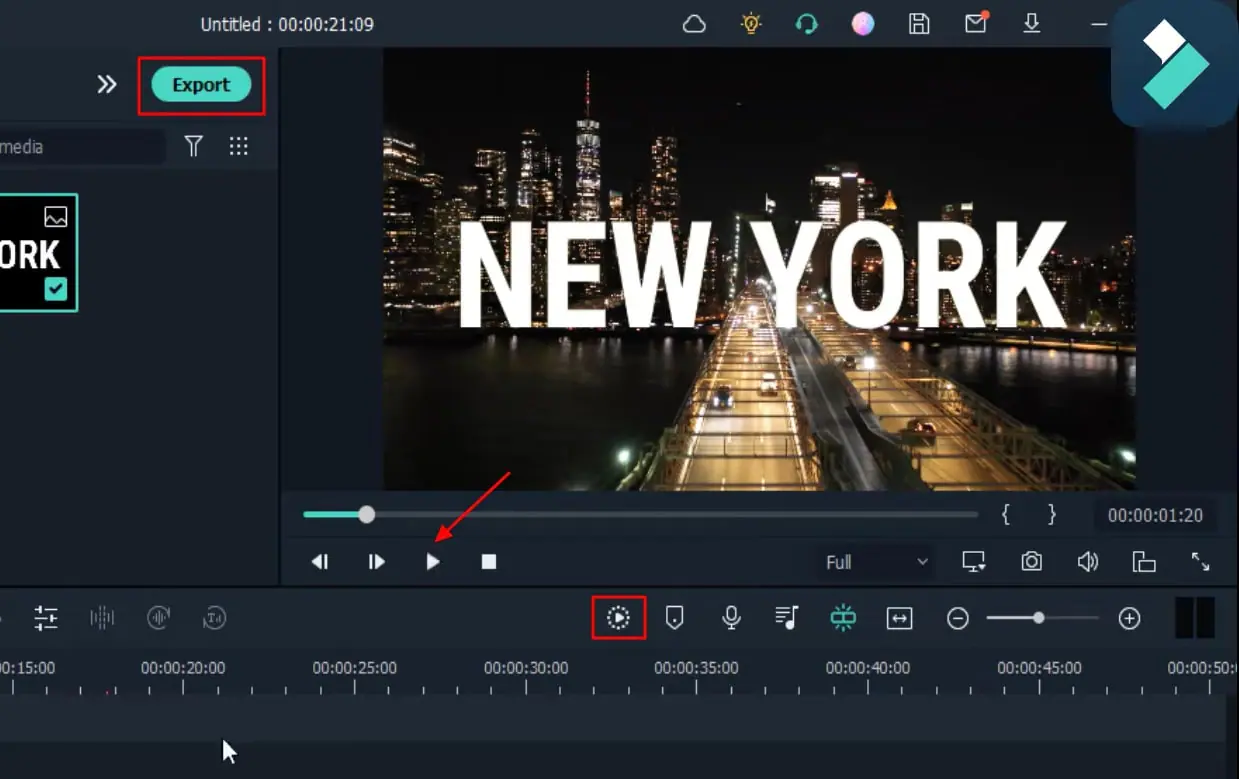Open headset support icon
The height and width of the screenshot is (779, 1239).
[x=807, y=24]
